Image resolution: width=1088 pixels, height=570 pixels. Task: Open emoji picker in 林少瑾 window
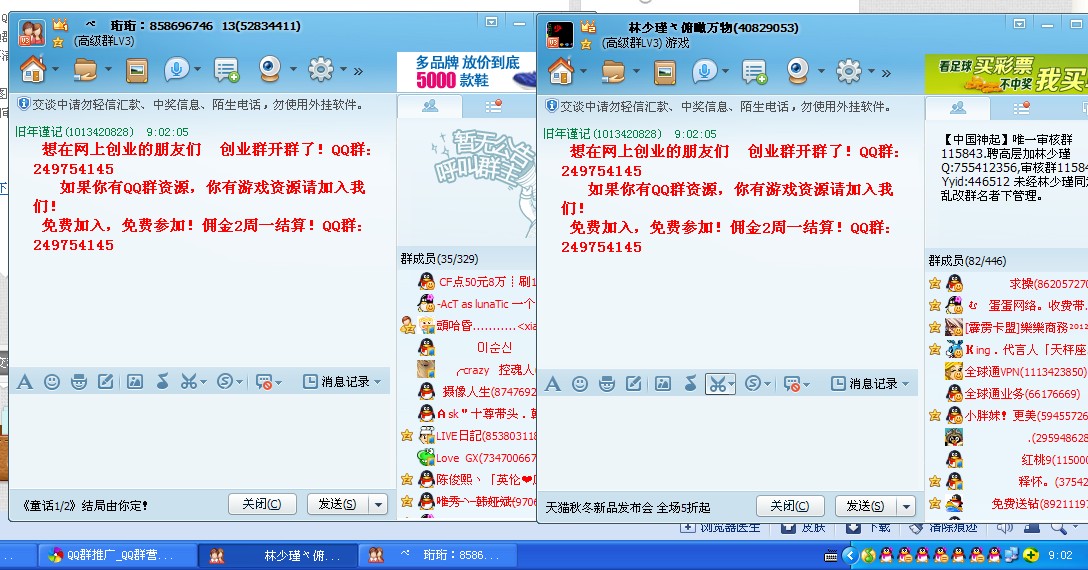point(580,384)
